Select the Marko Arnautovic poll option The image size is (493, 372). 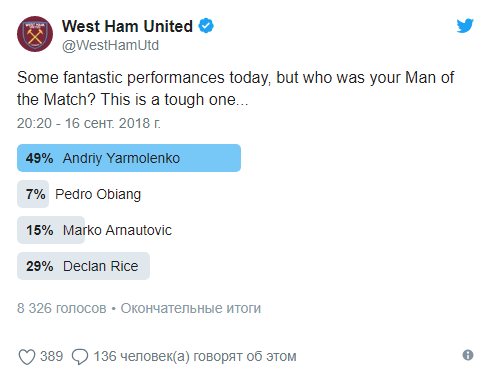[95, 230]
